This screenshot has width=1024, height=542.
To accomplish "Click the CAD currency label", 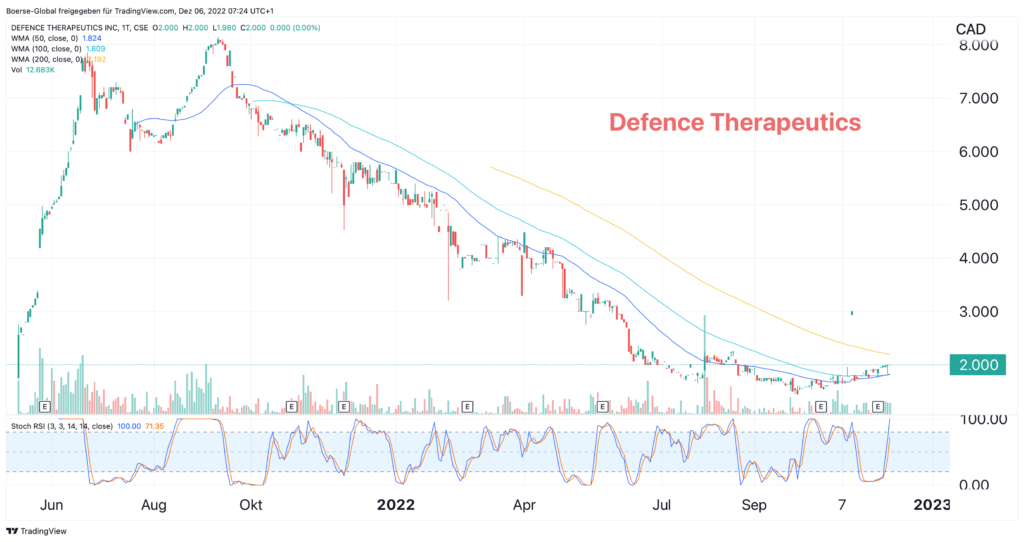I will tap(970, 29).
